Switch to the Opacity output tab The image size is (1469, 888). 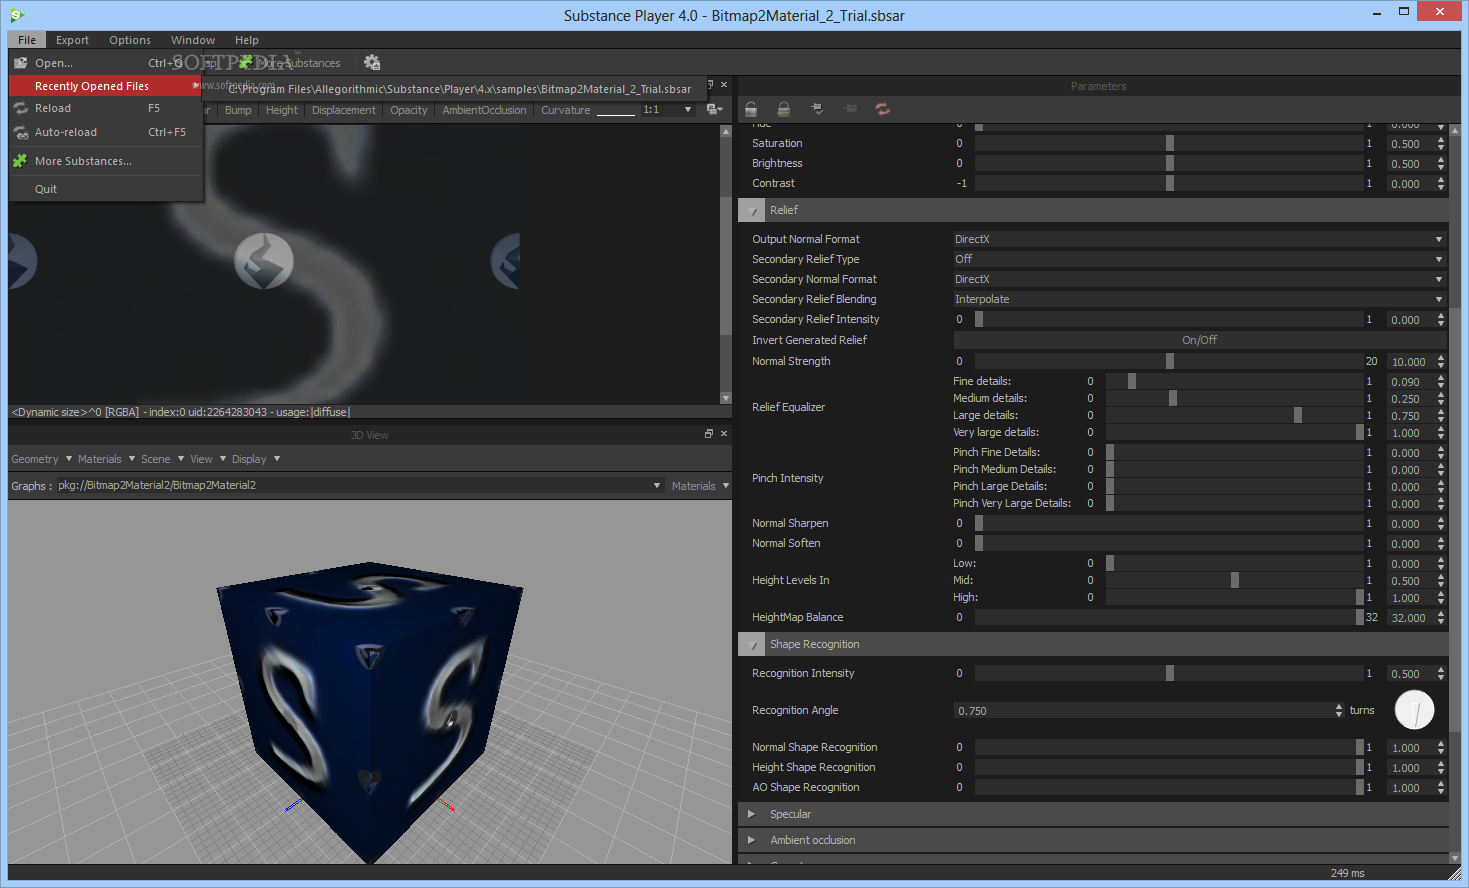pyautogui.click(x=409, y=110)
